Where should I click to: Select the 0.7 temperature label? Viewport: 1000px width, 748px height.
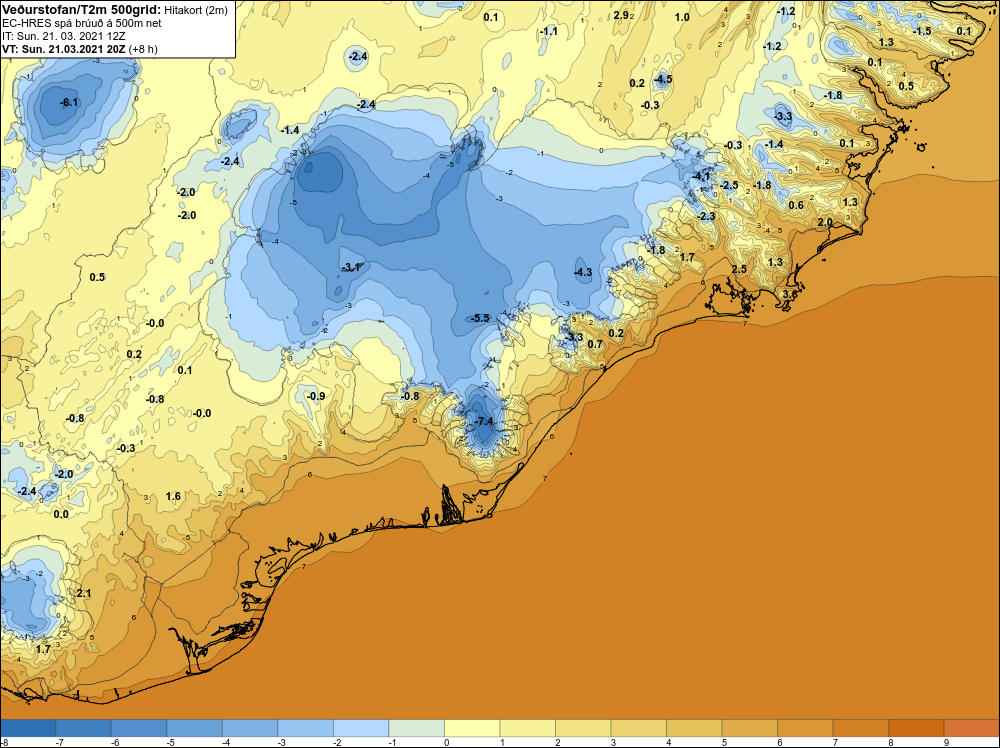tap(594, 344)
